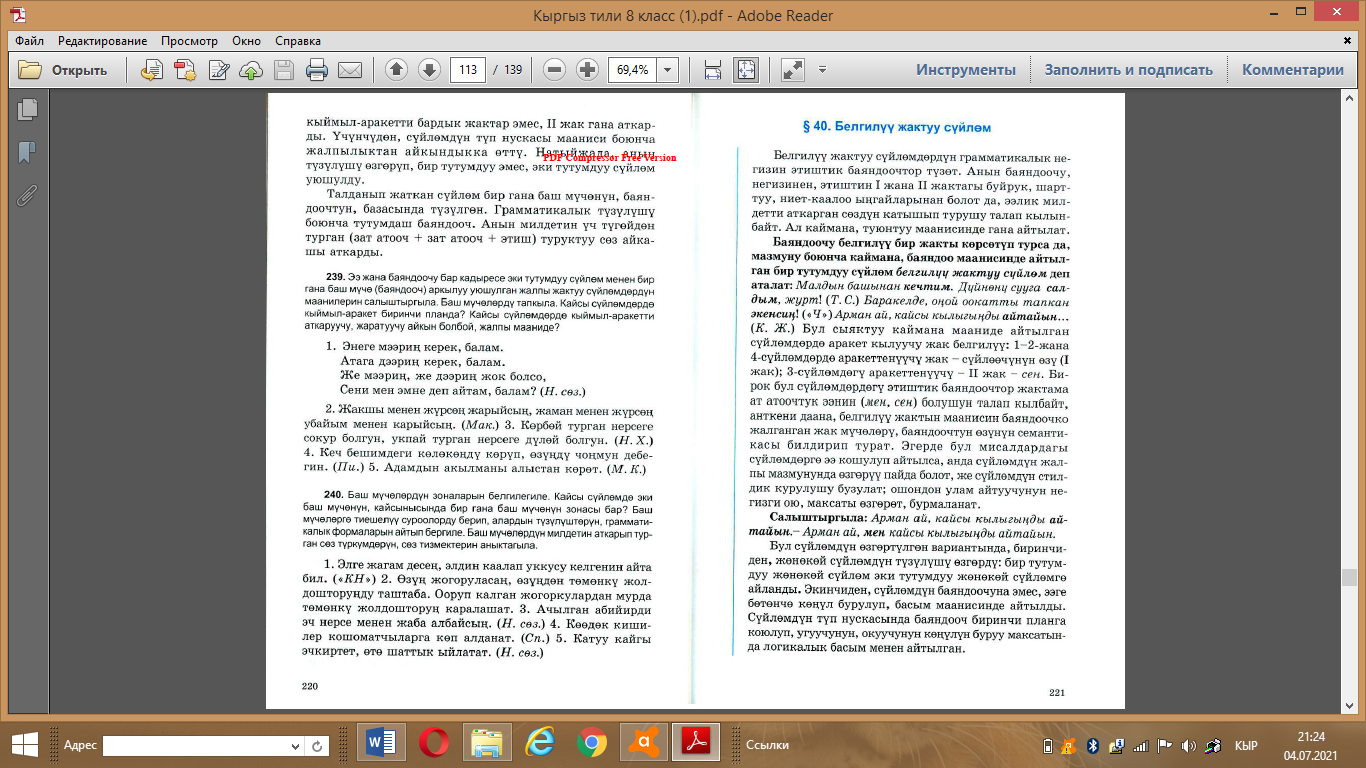Open File Explorer from the taskbar
This screenshot has height=768, width=1366.
486,743
